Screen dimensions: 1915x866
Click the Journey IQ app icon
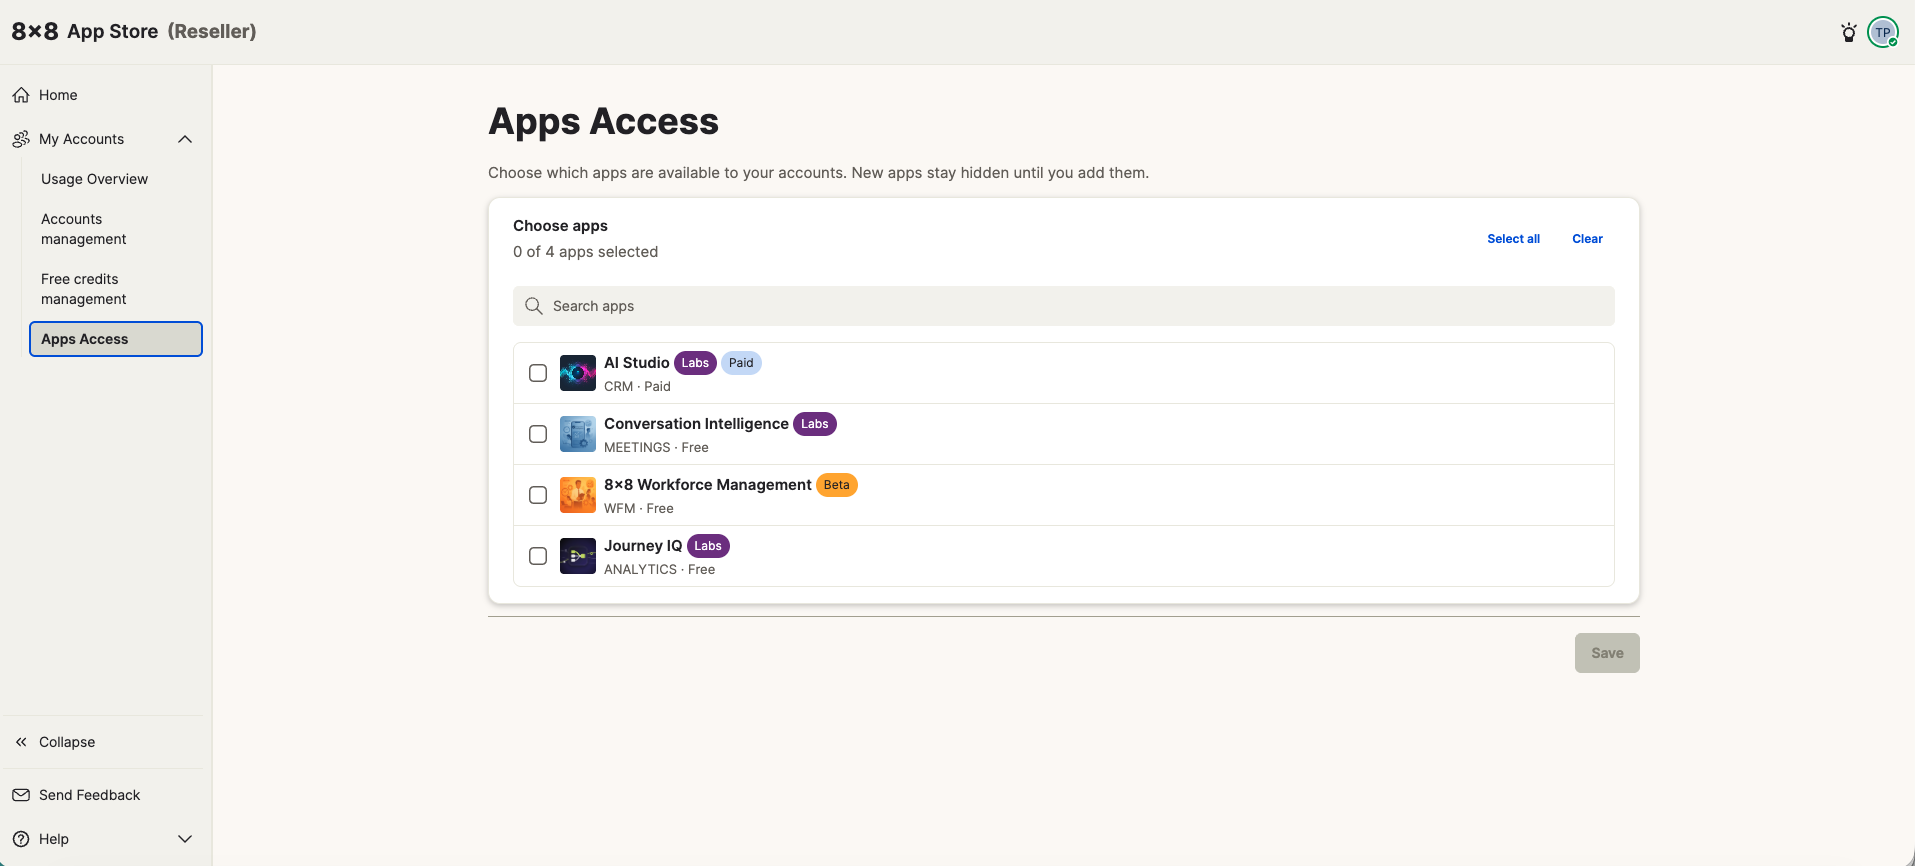pyautogui.click(x=578, y=556)
